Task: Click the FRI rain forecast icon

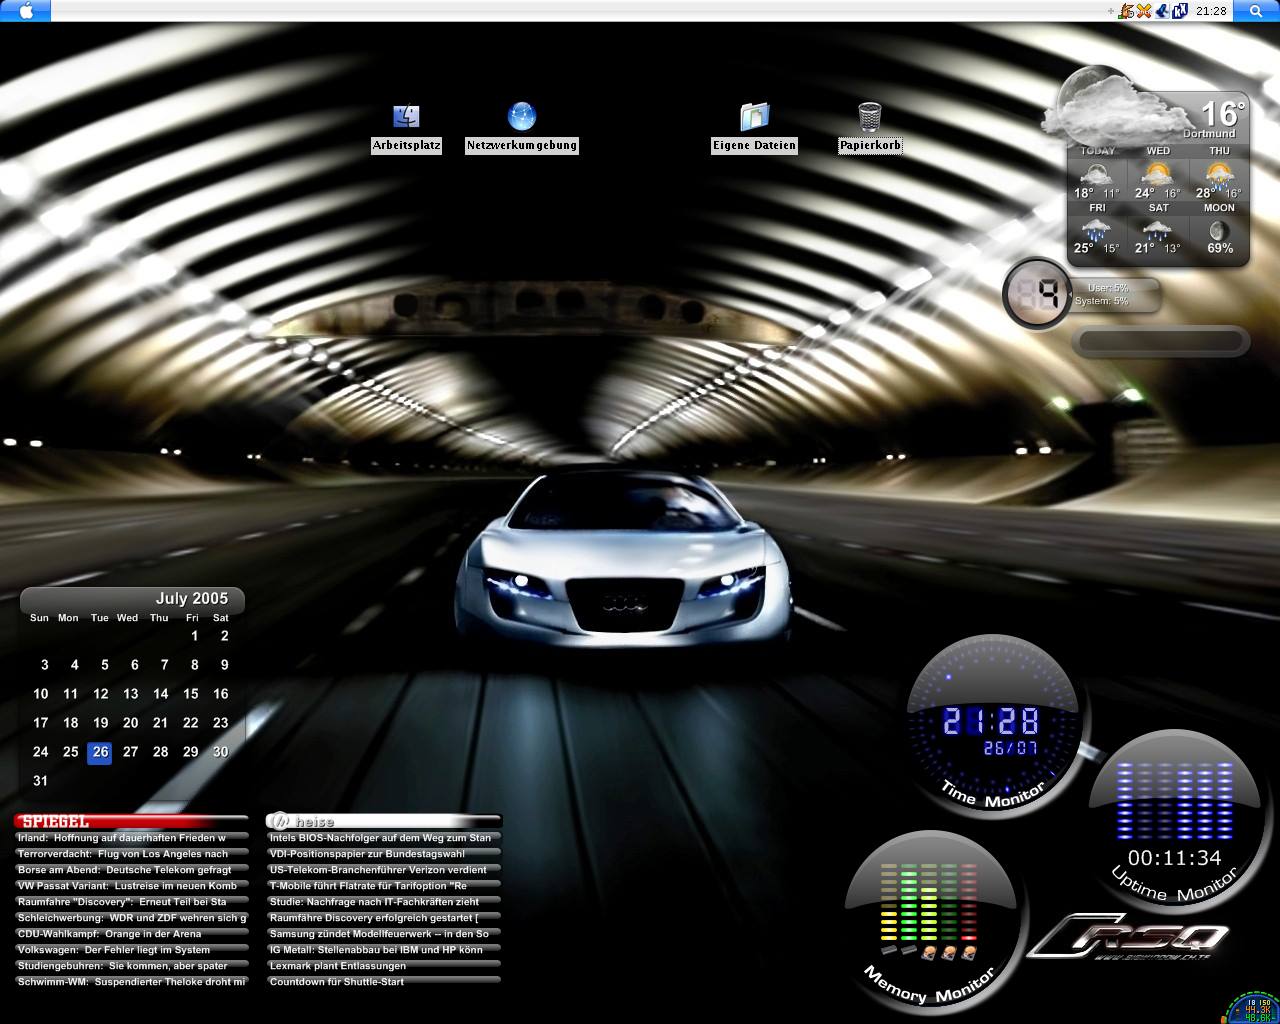Action: pyautogui.click(x=1097, y=230)
